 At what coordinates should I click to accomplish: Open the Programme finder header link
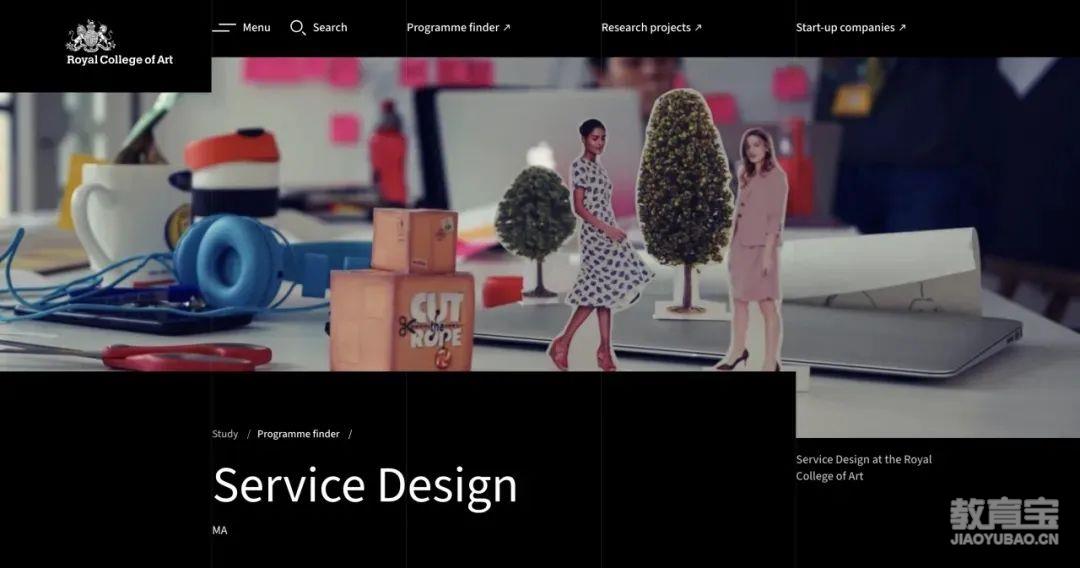(x=458, y=28)
